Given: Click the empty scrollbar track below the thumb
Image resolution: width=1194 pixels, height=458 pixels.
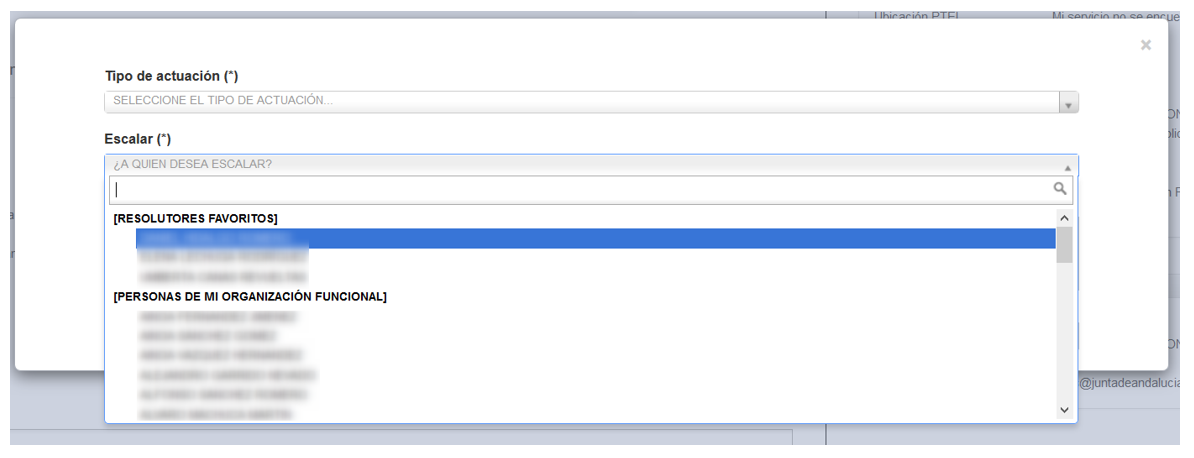Looking at the screenshot, I should tap(1065, 332).
